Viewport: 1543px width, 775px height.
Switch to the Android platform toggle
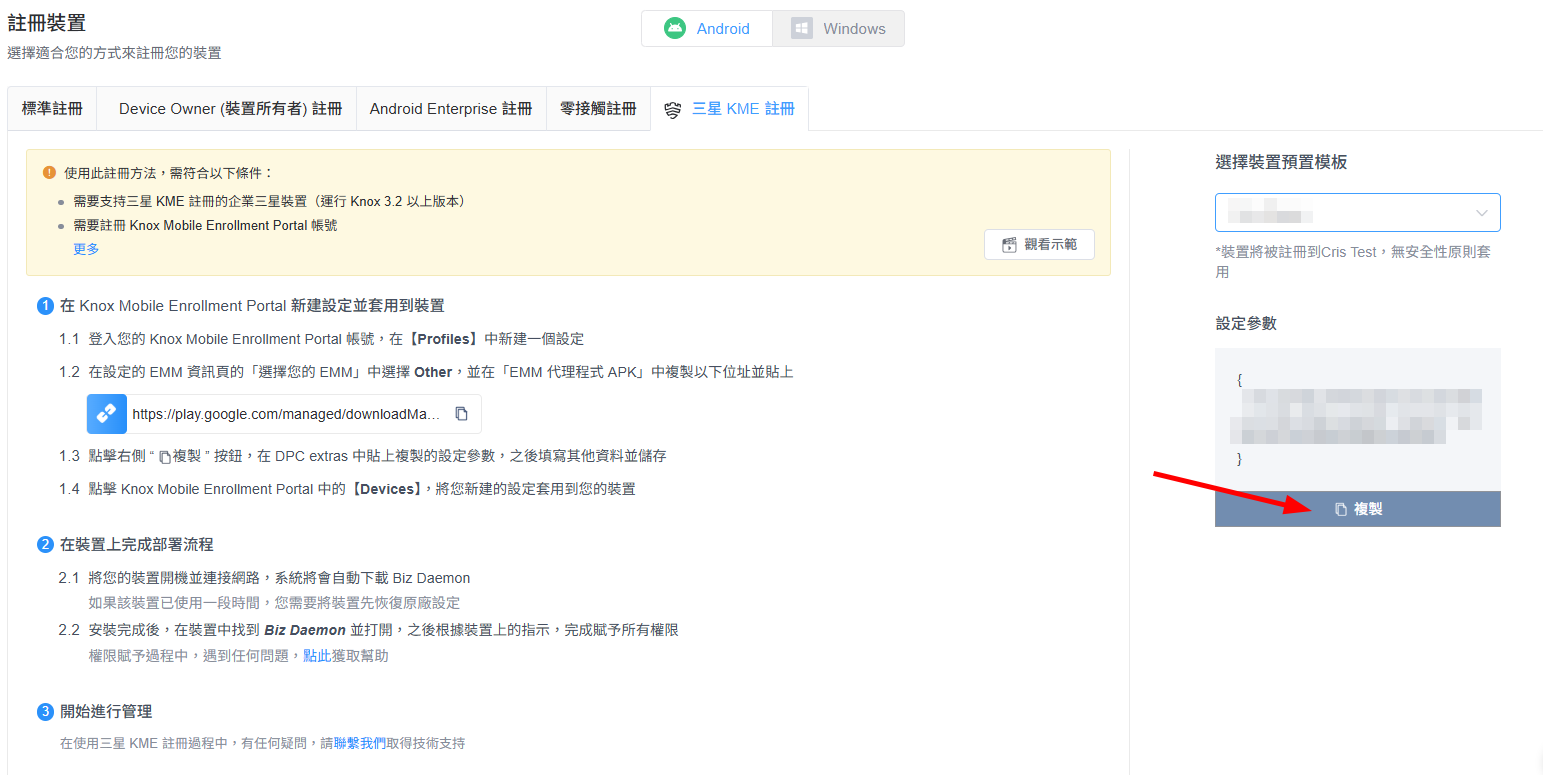click(x=707, y=29)
